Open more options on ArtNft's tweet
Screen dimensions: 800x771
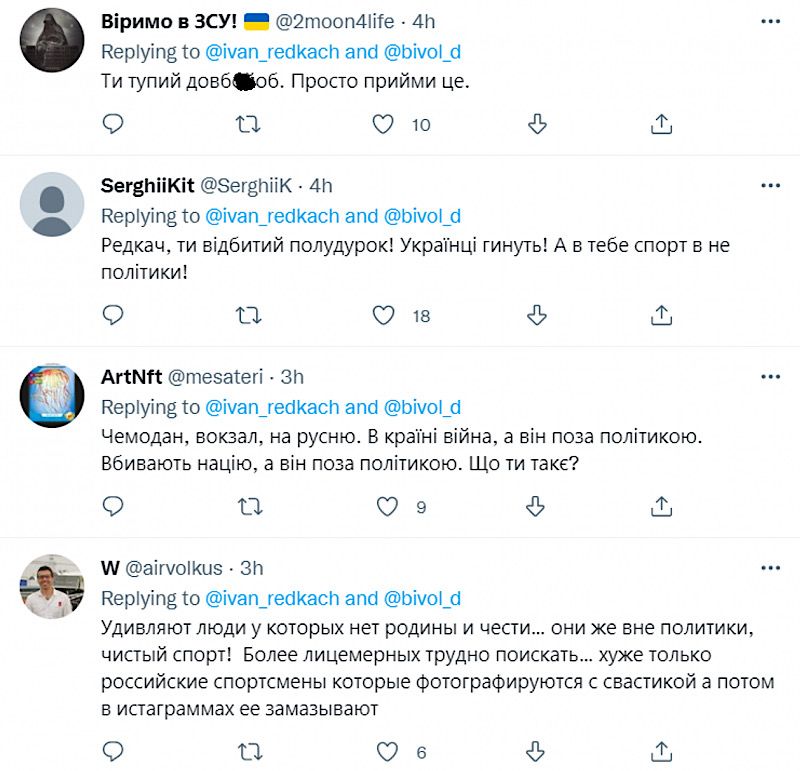pyautogui.click(x=770, y=377)
